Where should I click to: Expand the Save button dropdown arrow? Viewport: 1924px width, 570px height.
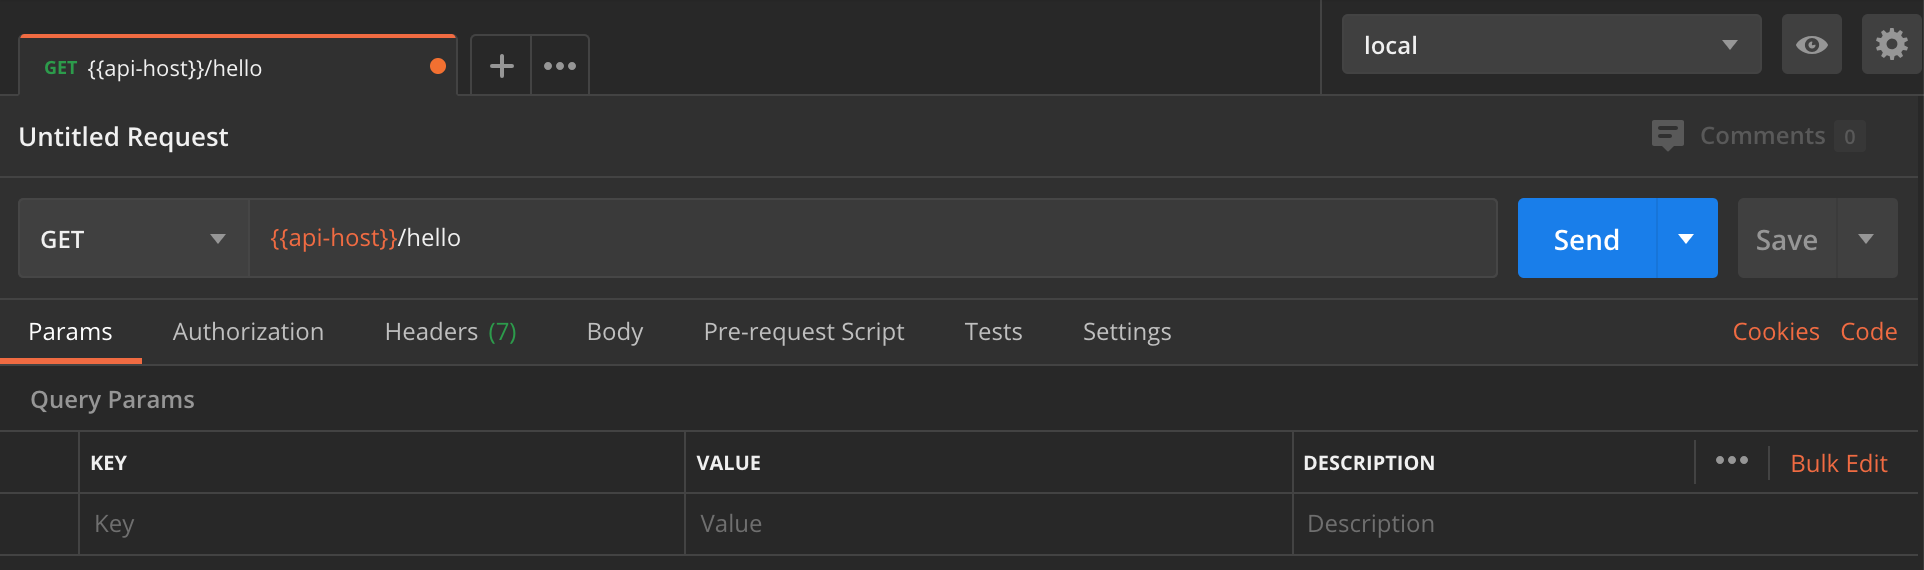point(1866,239)
